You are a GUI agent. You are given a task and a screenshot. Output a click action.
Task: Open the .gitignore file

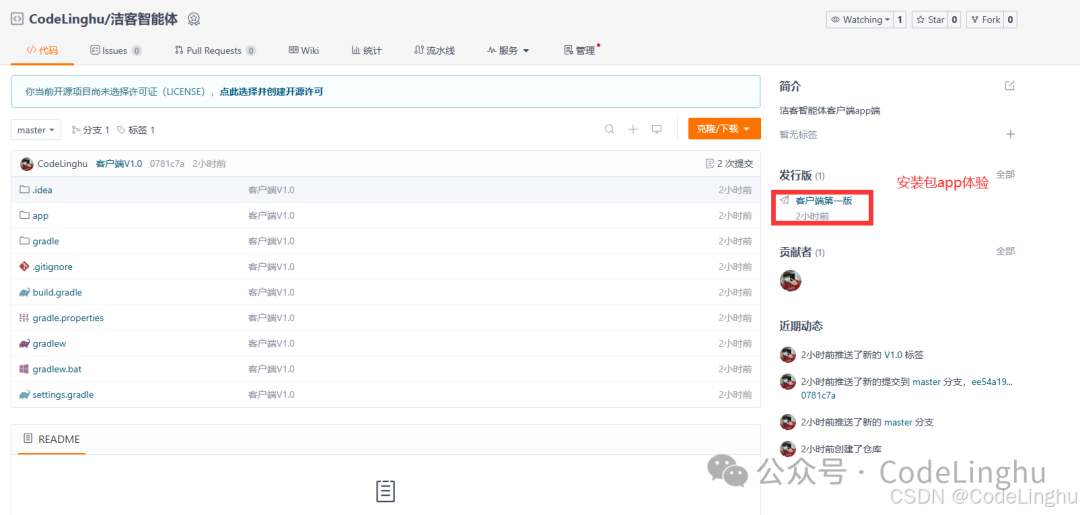click(x=52, y=266)
